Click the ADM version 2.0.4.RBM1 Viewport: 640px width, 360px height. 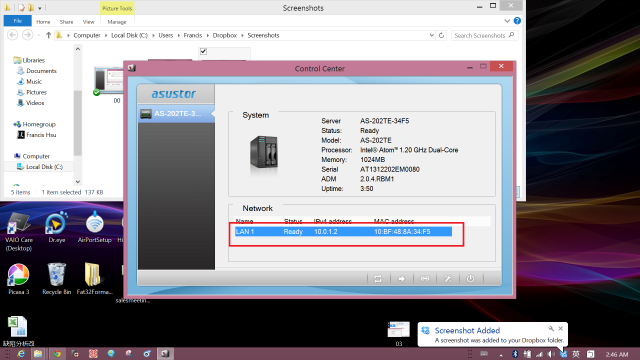click(x=377, y=179)
